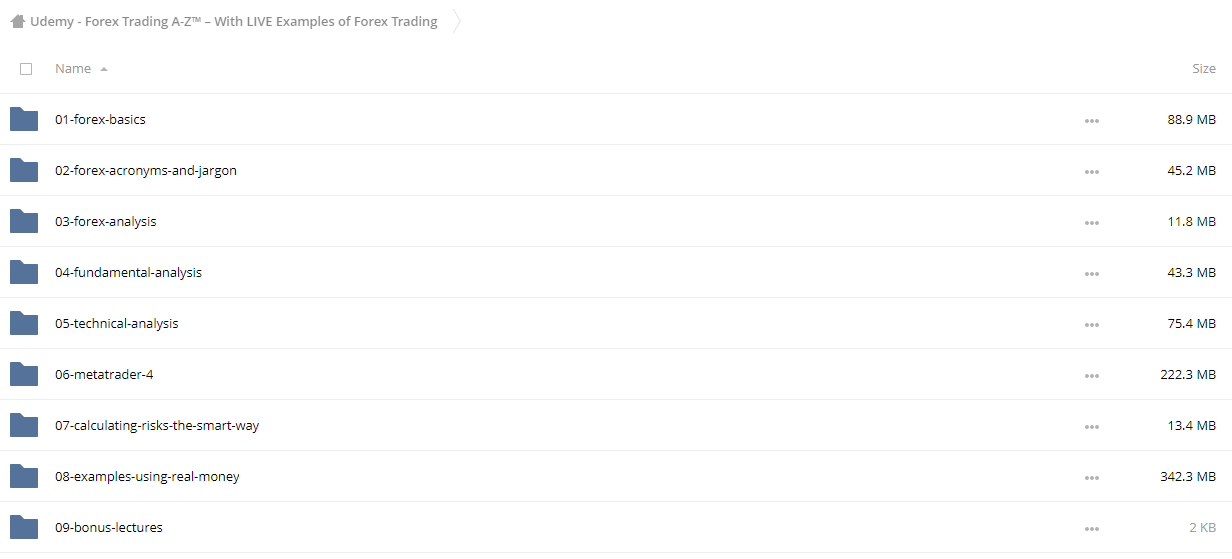Open more options for 06-metatrader-4
The width and height of the screenshot is (1232, 559).
click(1091, 376)
